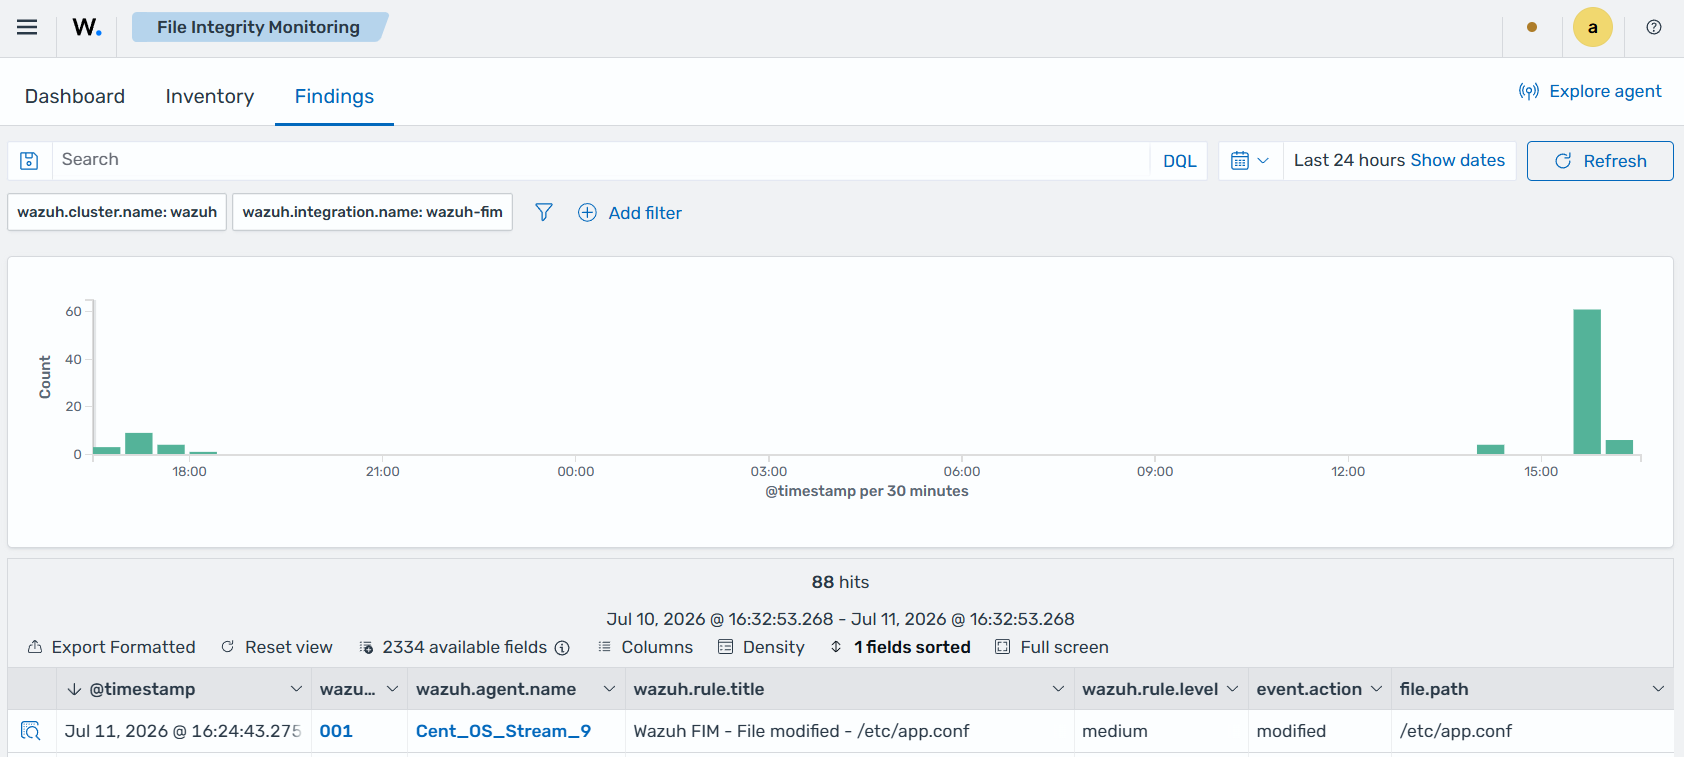Click the wazuh.integration.name: wazuh-fim filter pill
This screenshot has height=757, width=1684.
(x=373, y=212)
